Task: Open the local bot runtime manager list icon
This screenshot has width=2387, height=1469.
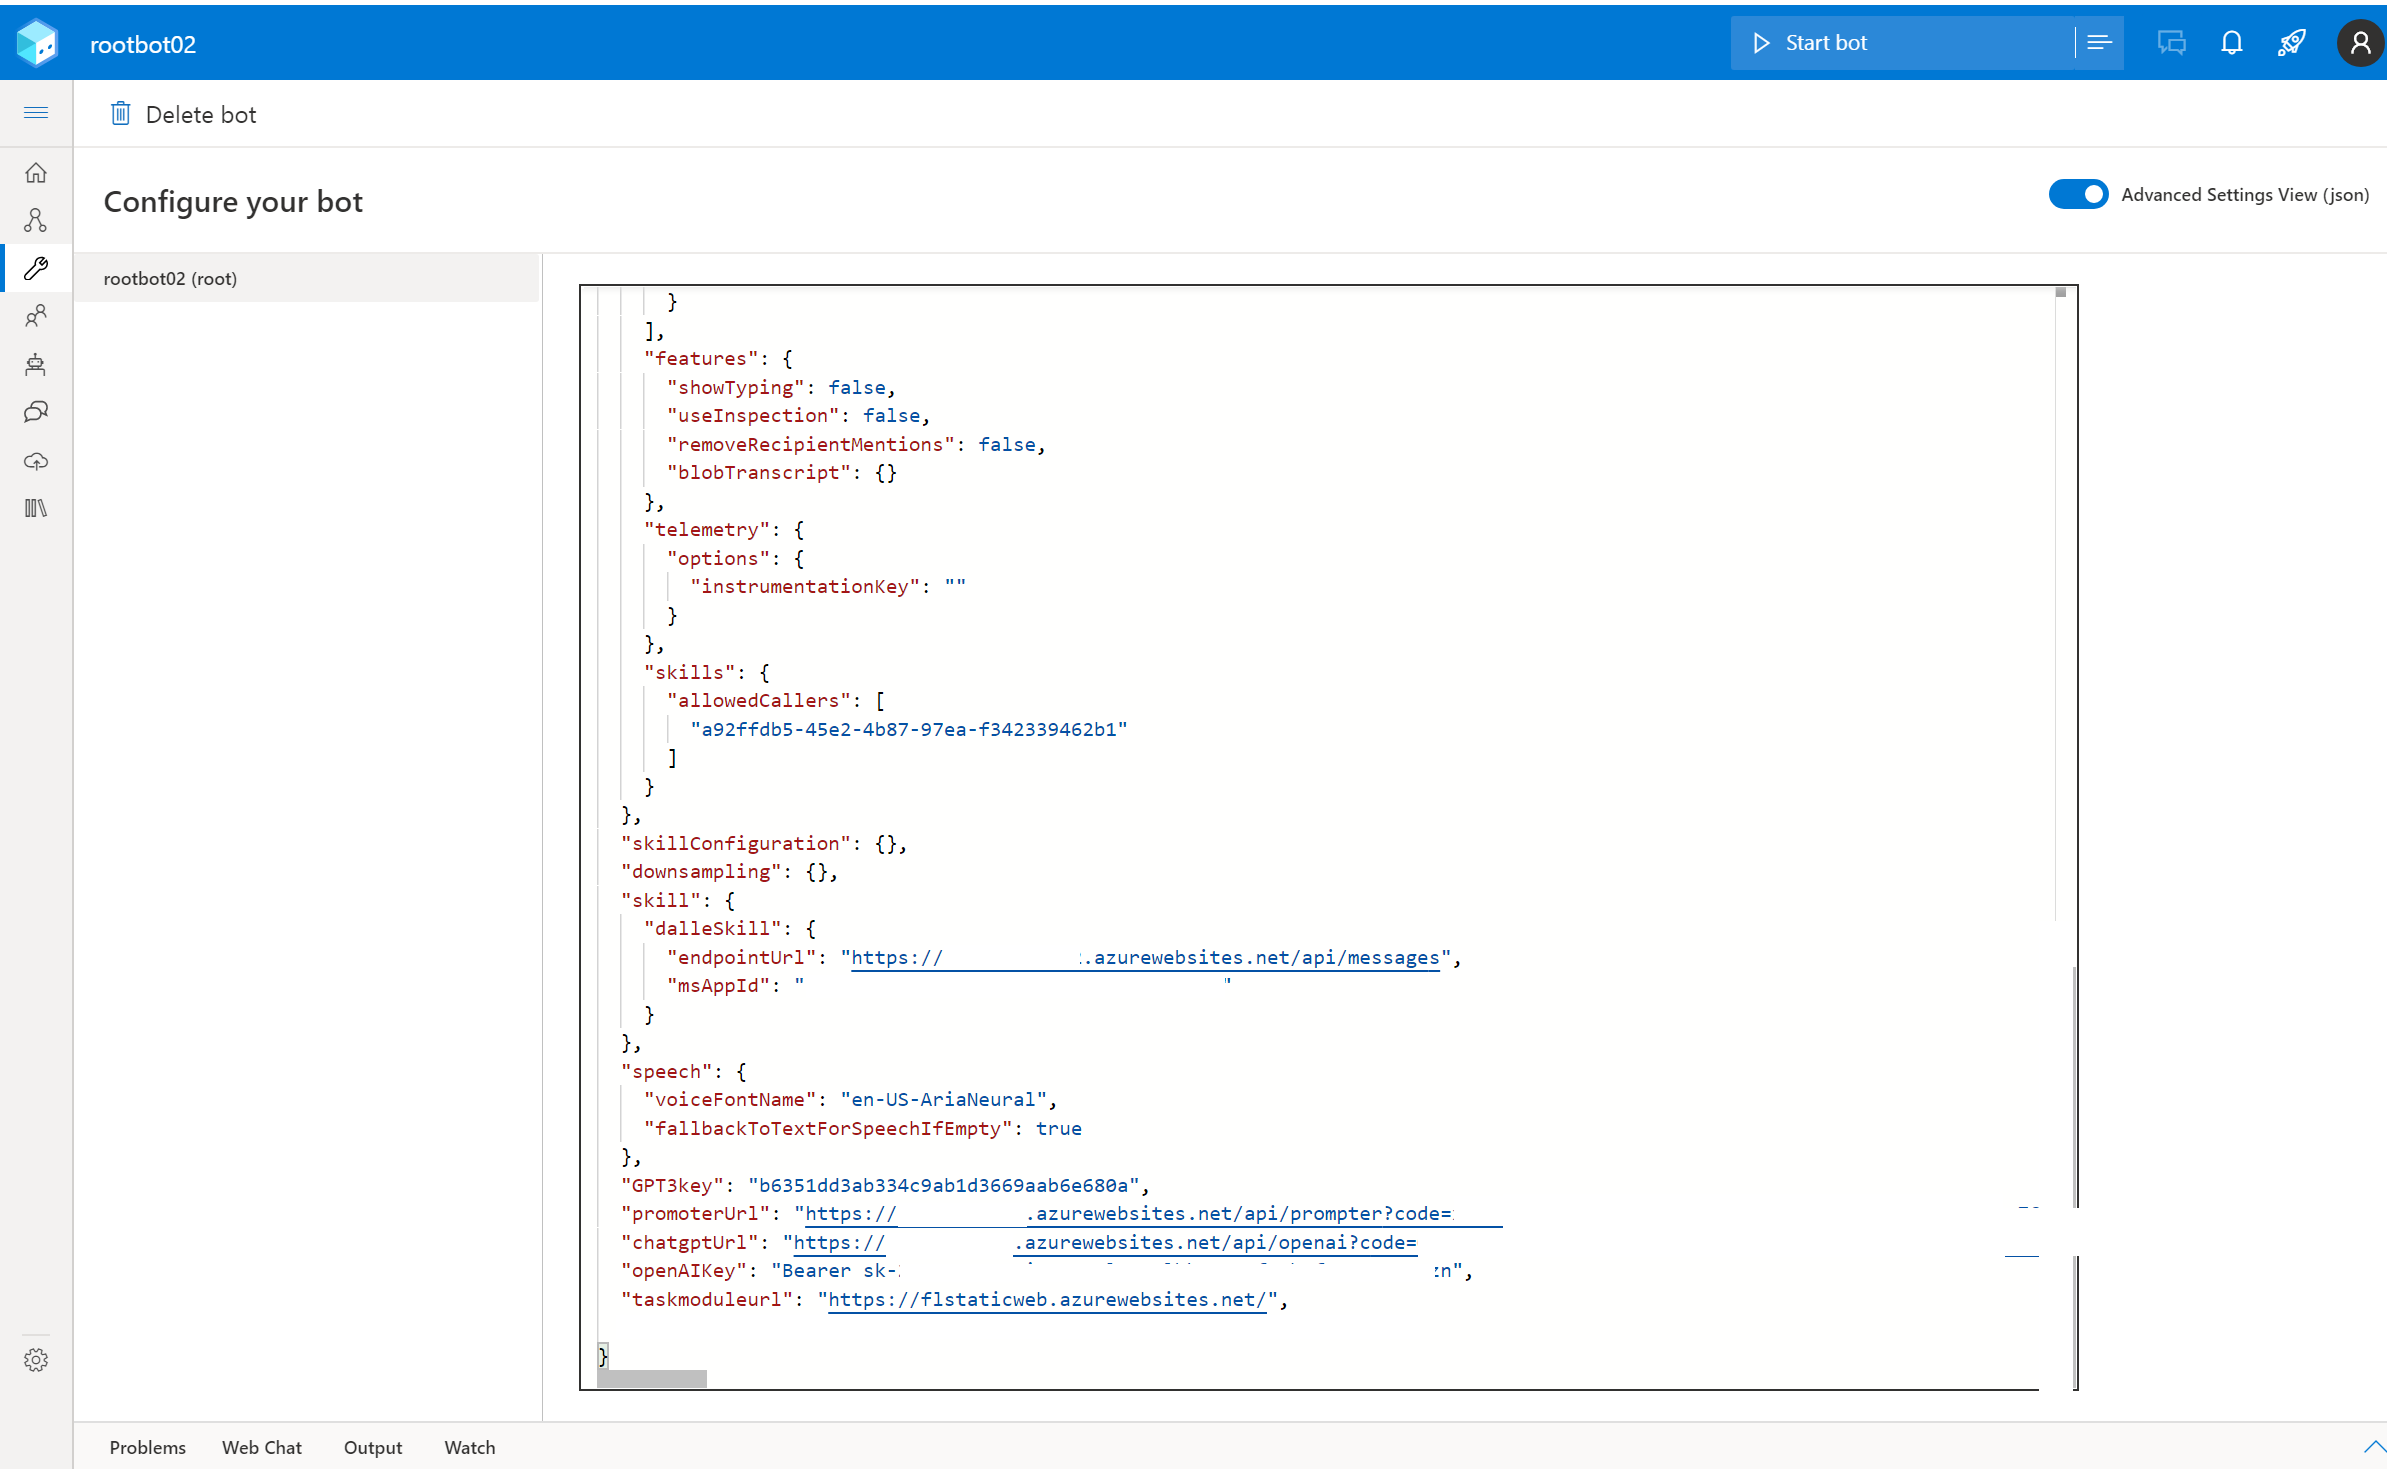Action: click(x=2100, y=43)
